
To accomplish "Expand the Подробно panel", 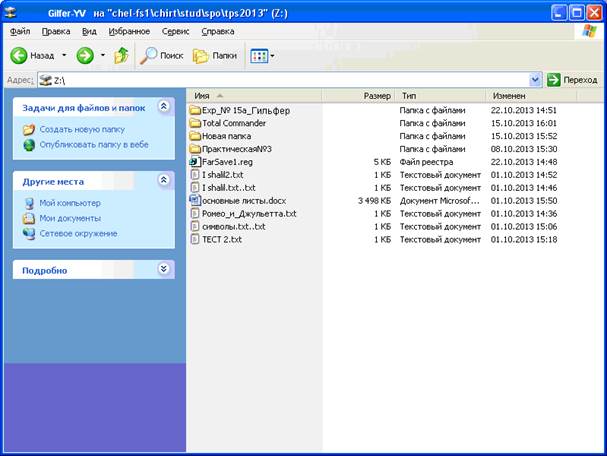I will (x=164, y=269).
